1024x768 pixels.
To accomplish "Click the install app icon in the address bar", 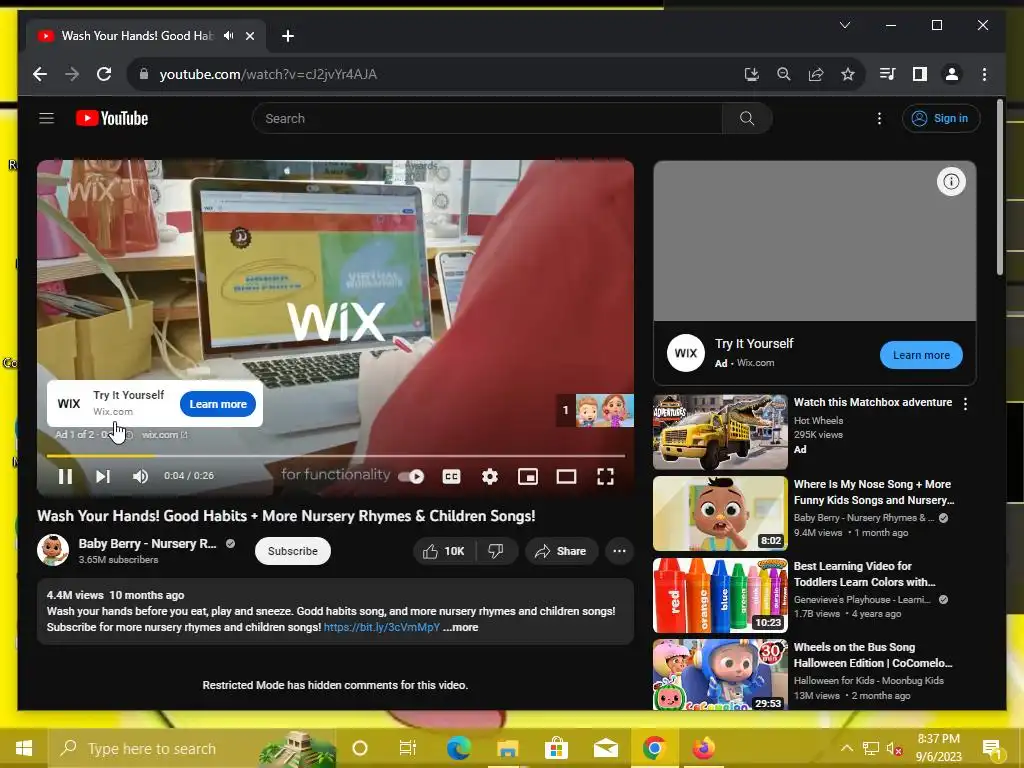I will (752, 74).
